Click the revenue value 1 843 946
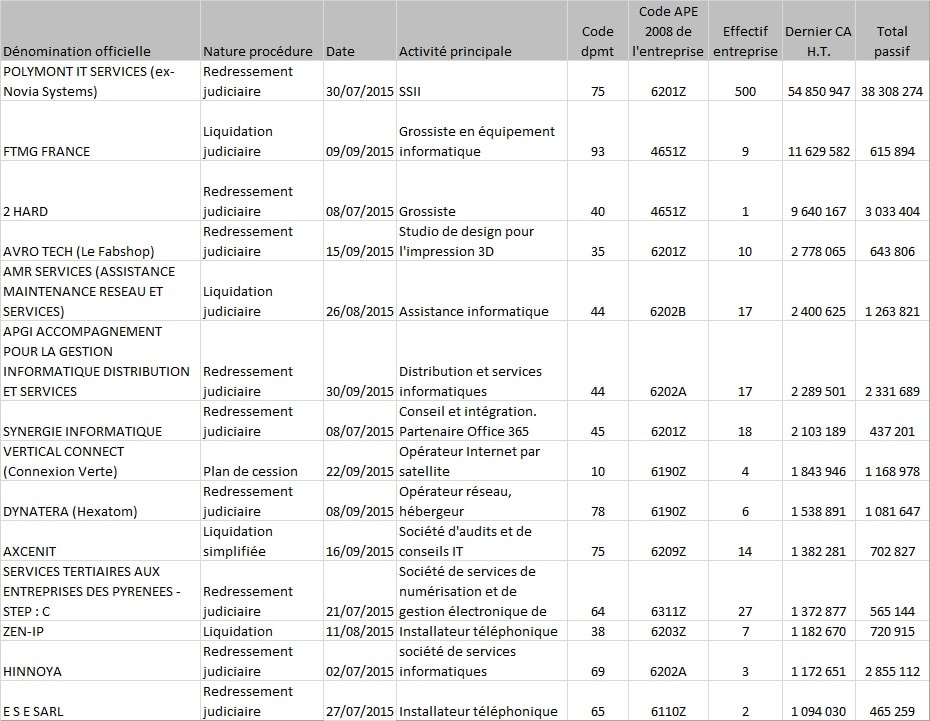 [818, 471]
